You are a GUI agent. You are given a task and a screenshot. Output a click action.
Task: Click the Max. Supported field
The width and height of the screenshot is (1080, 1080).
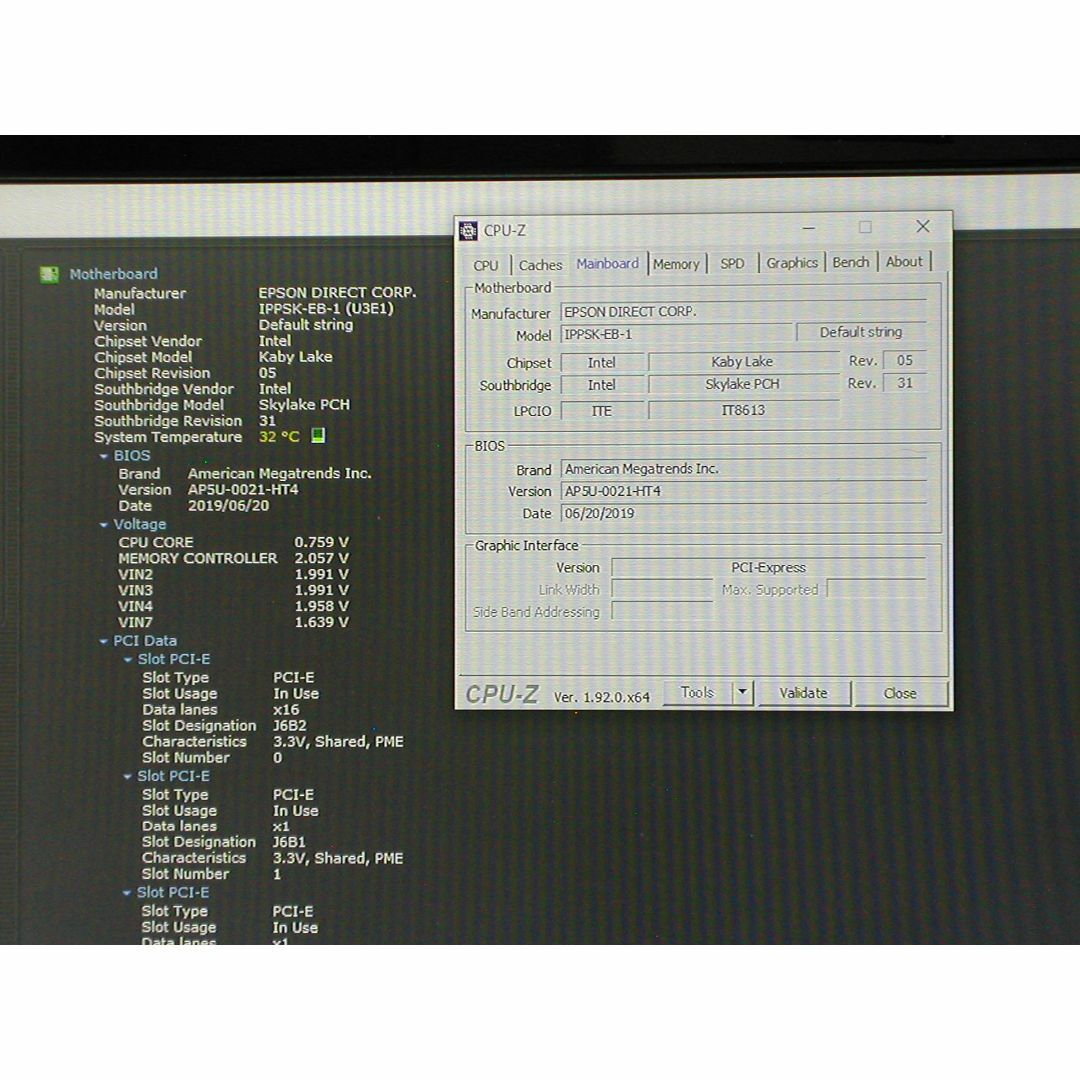tap(875, 589)
